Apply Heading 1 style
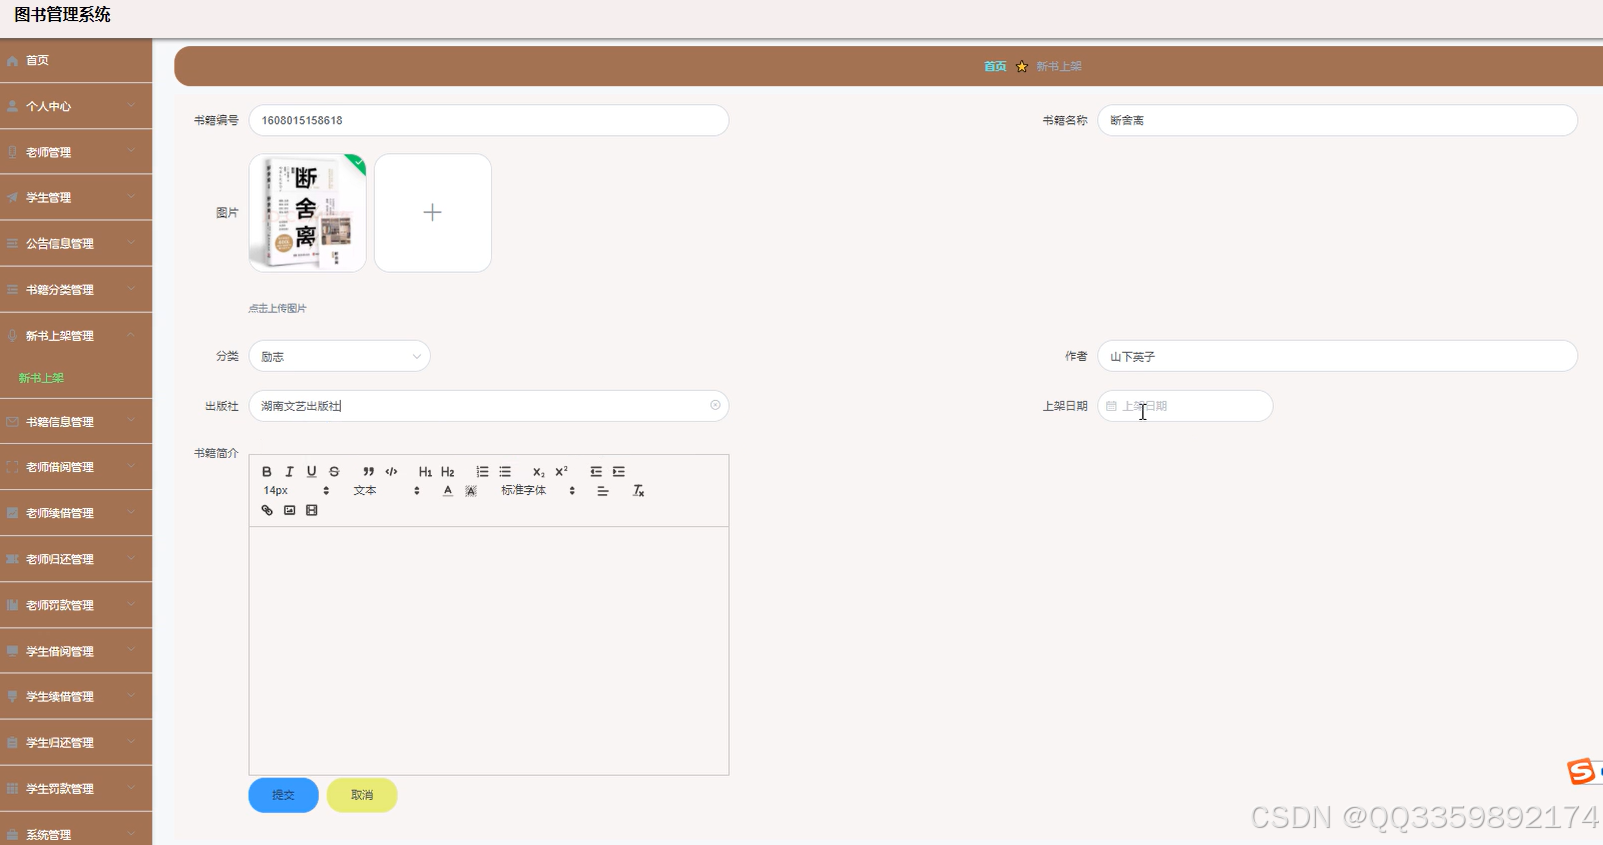Viewport: 1603px width, 845px height. pyautogui.click(x=425, y=472)
